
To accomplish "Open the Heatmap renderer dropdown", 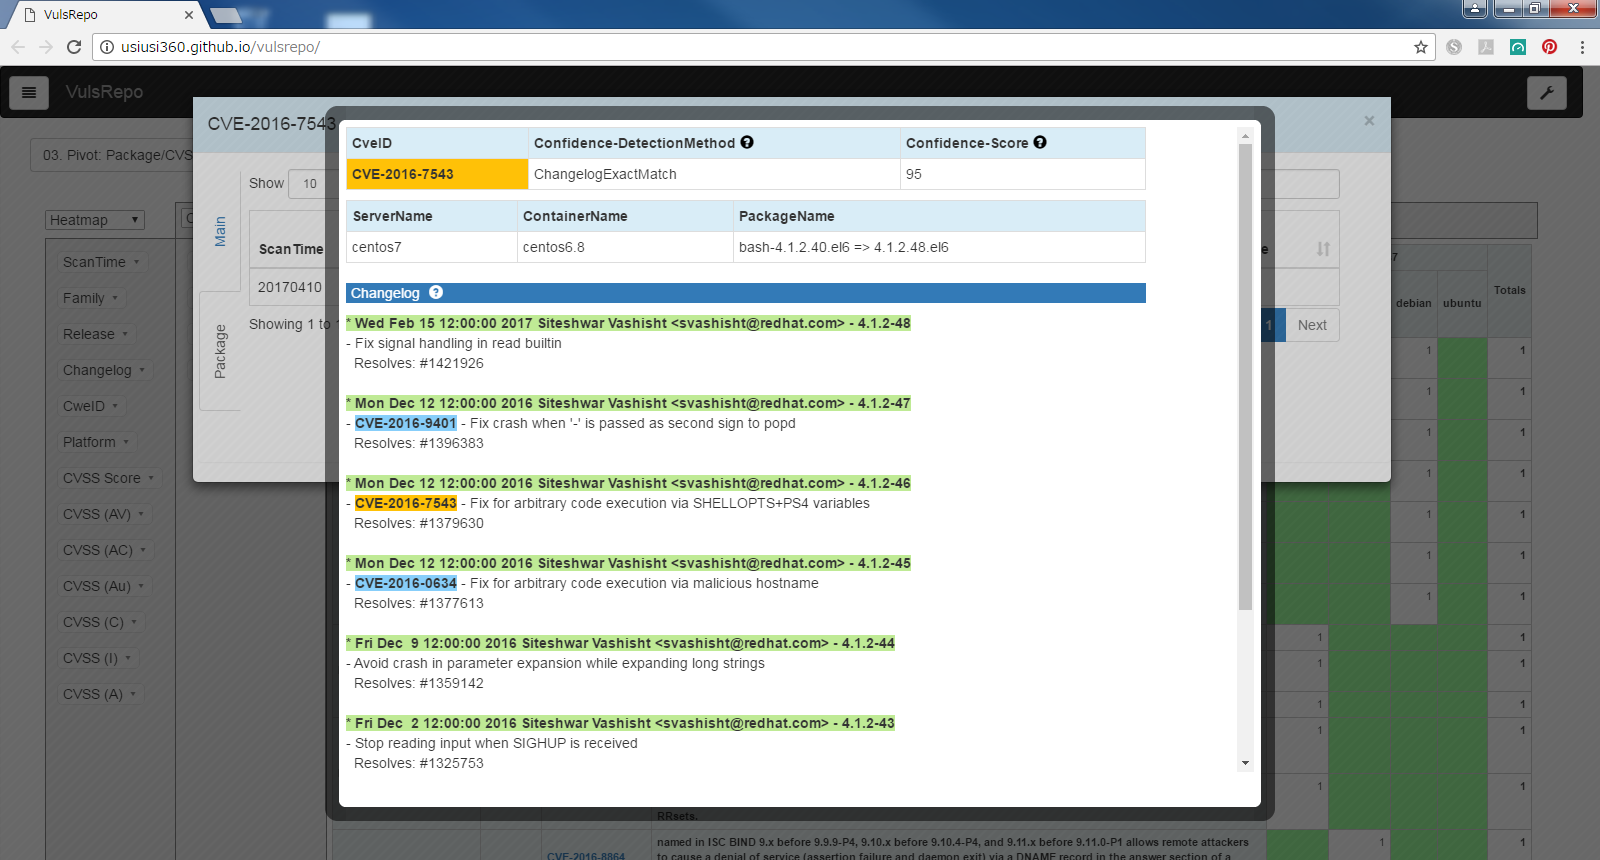I will [x=96, y=220].
